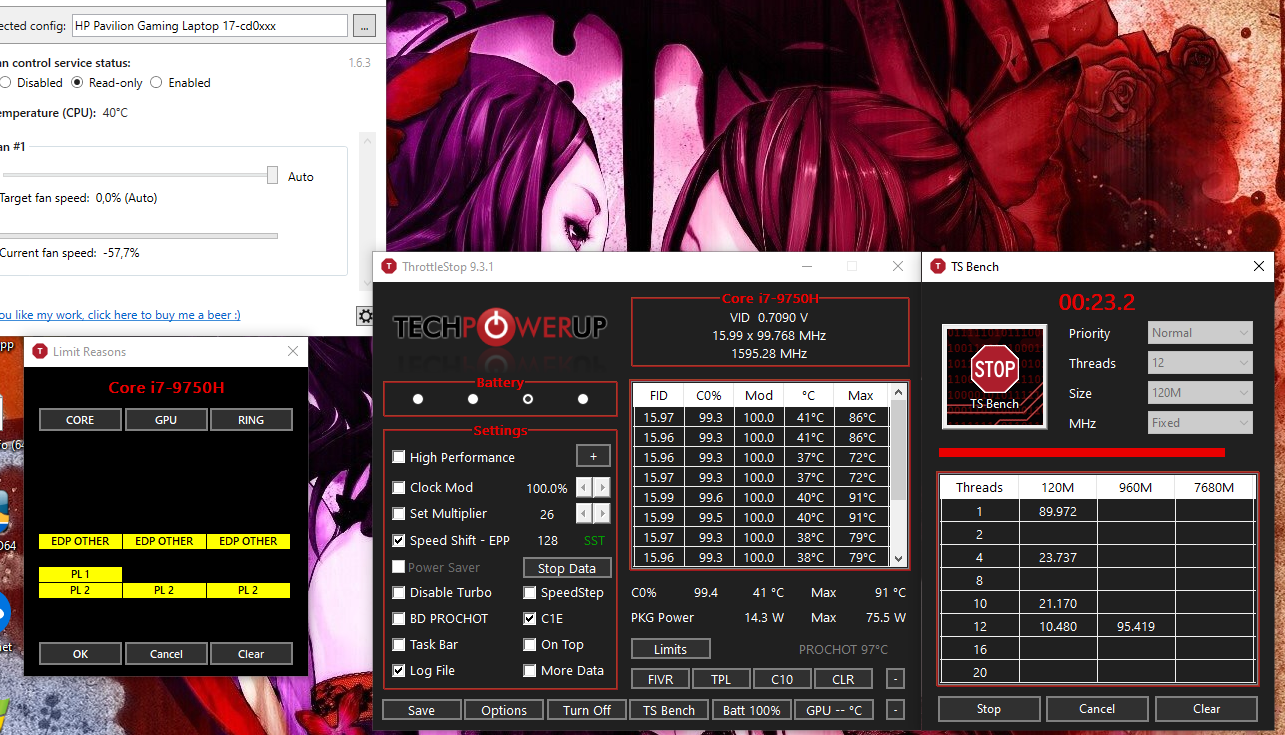Click the CLR button in ThrottleStop
The image size is (1285, 735).
(843, 679)
